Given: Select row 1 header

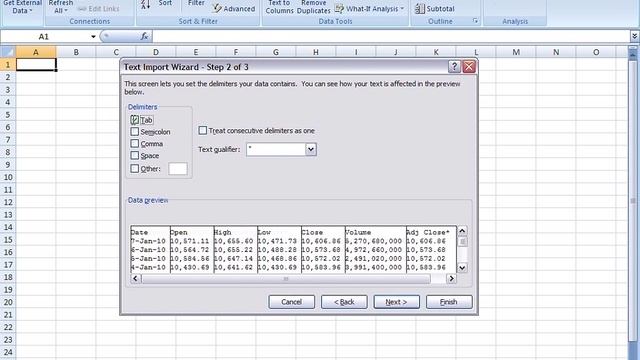Looking at the screenshot, I should [x=8, y=64].
